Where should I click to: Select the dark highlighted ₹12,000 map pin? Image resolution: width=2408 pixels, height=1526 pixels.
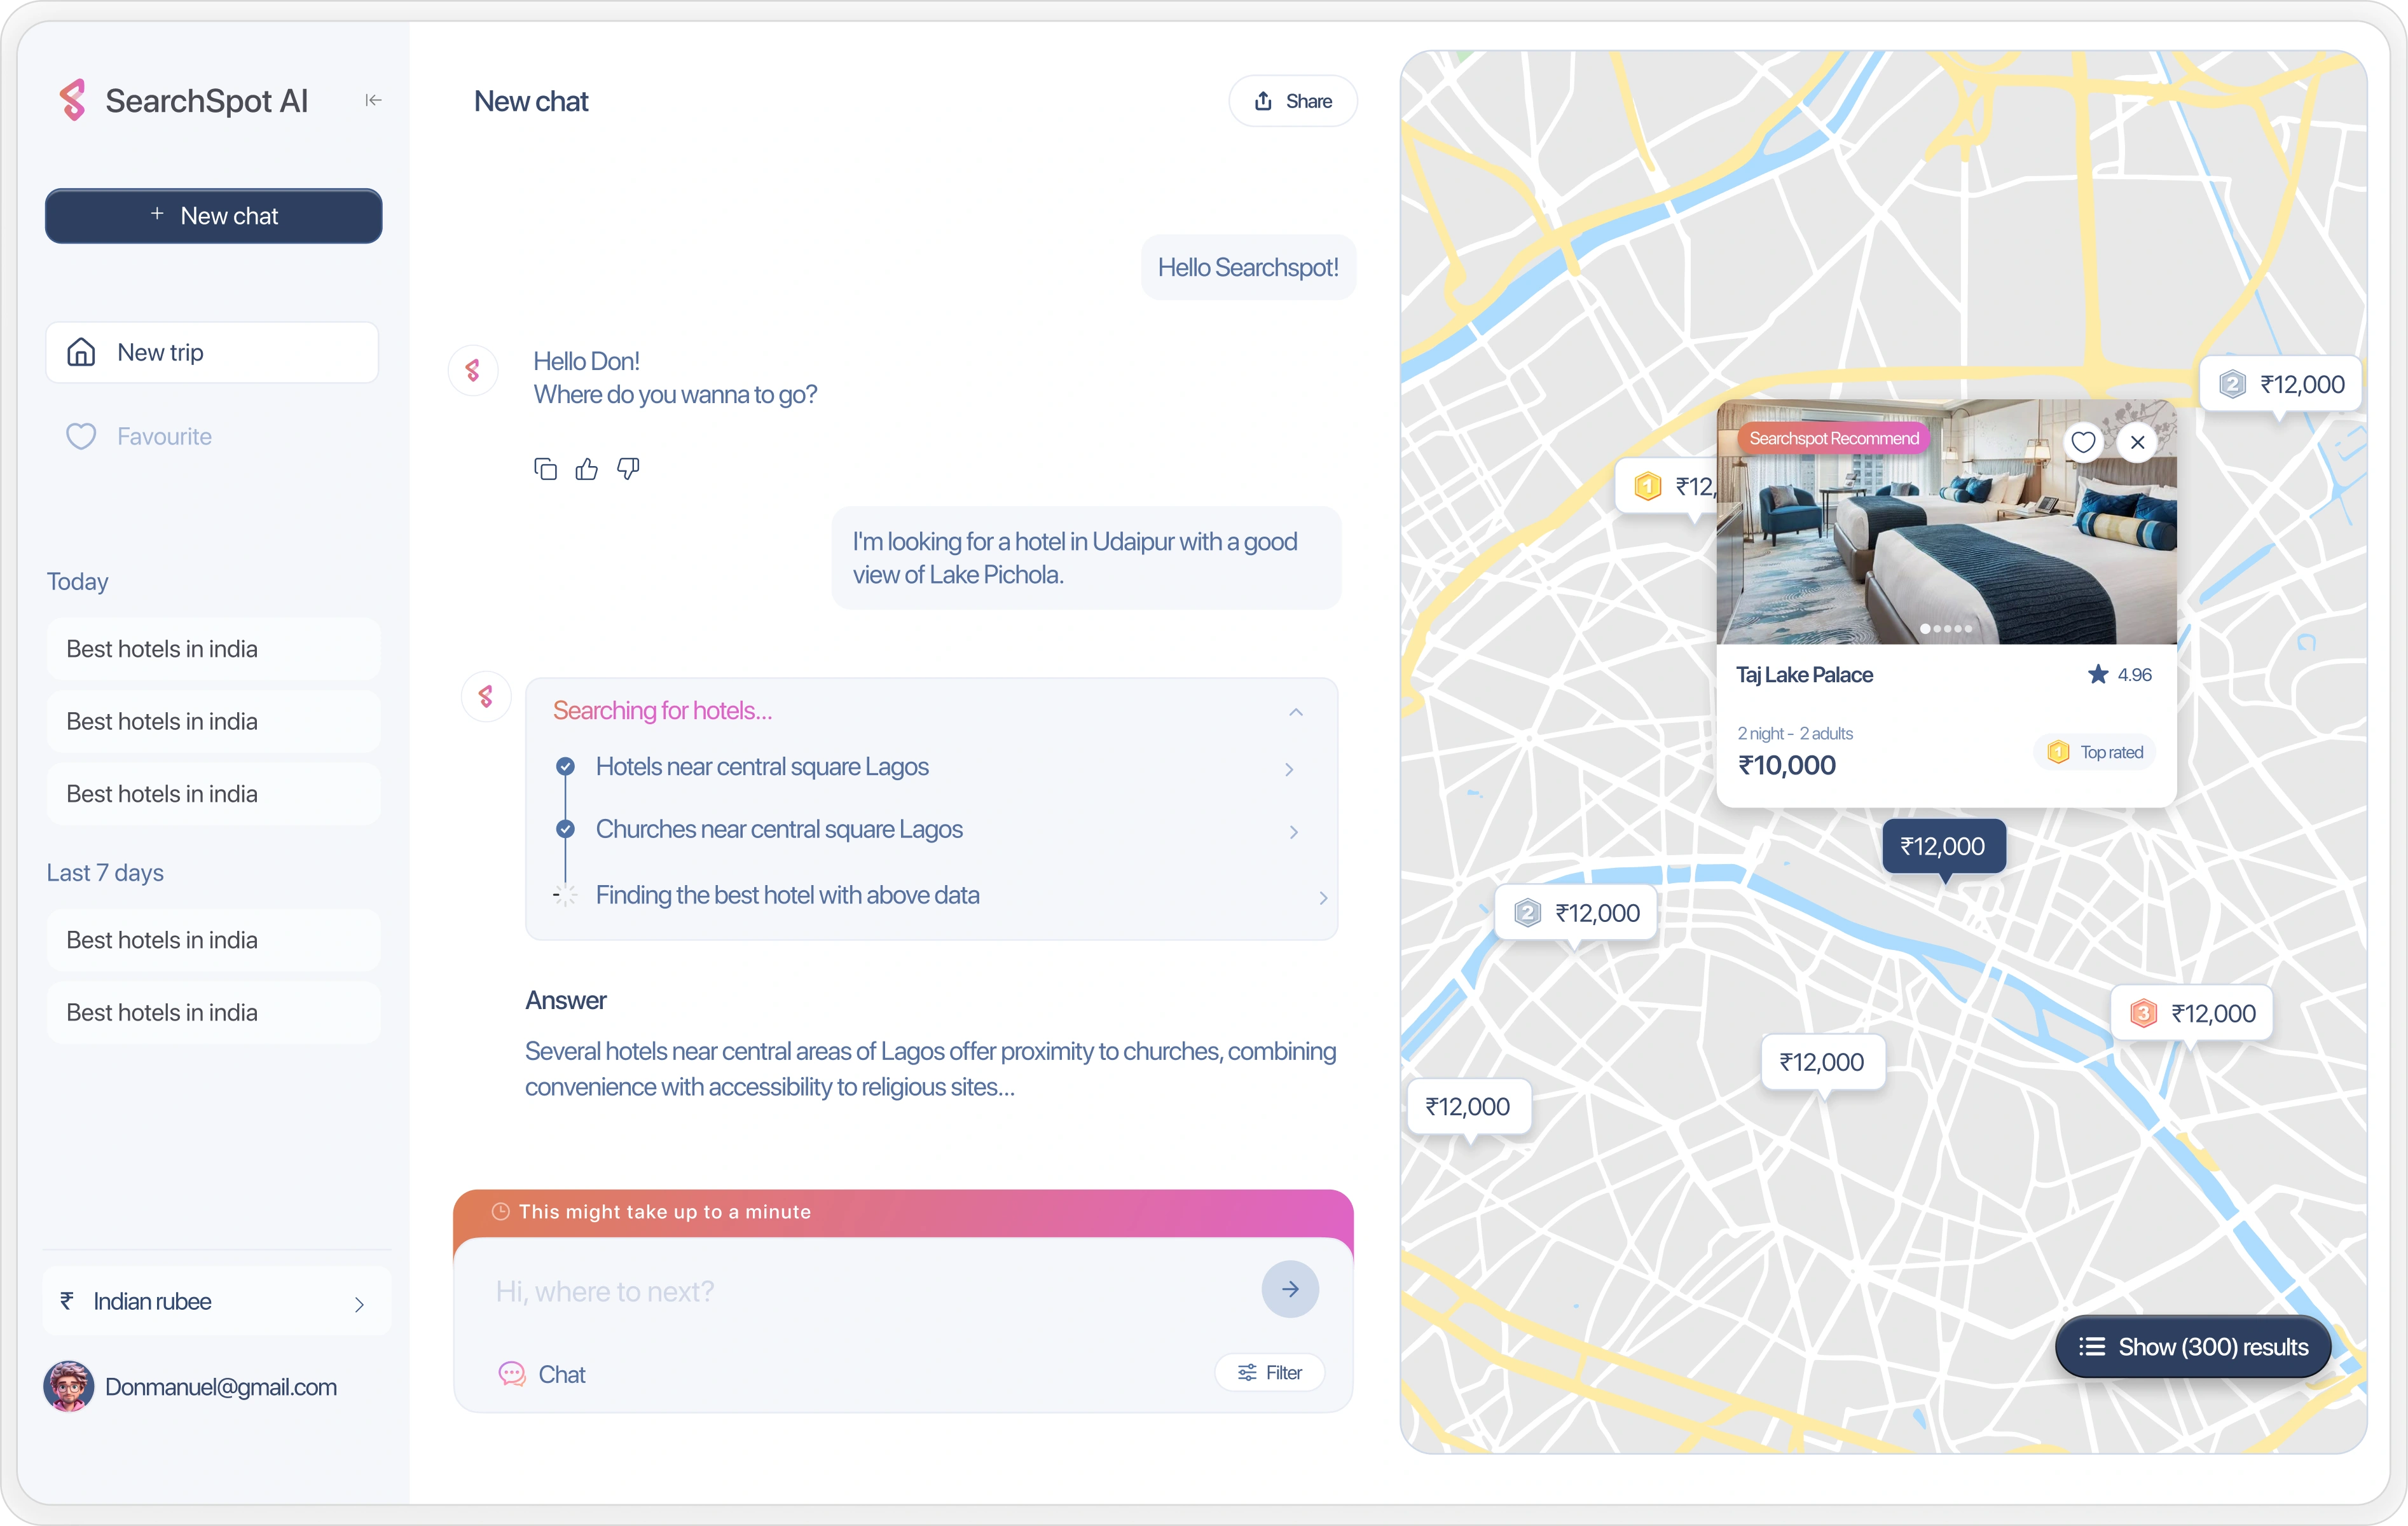pos(1943,846)
